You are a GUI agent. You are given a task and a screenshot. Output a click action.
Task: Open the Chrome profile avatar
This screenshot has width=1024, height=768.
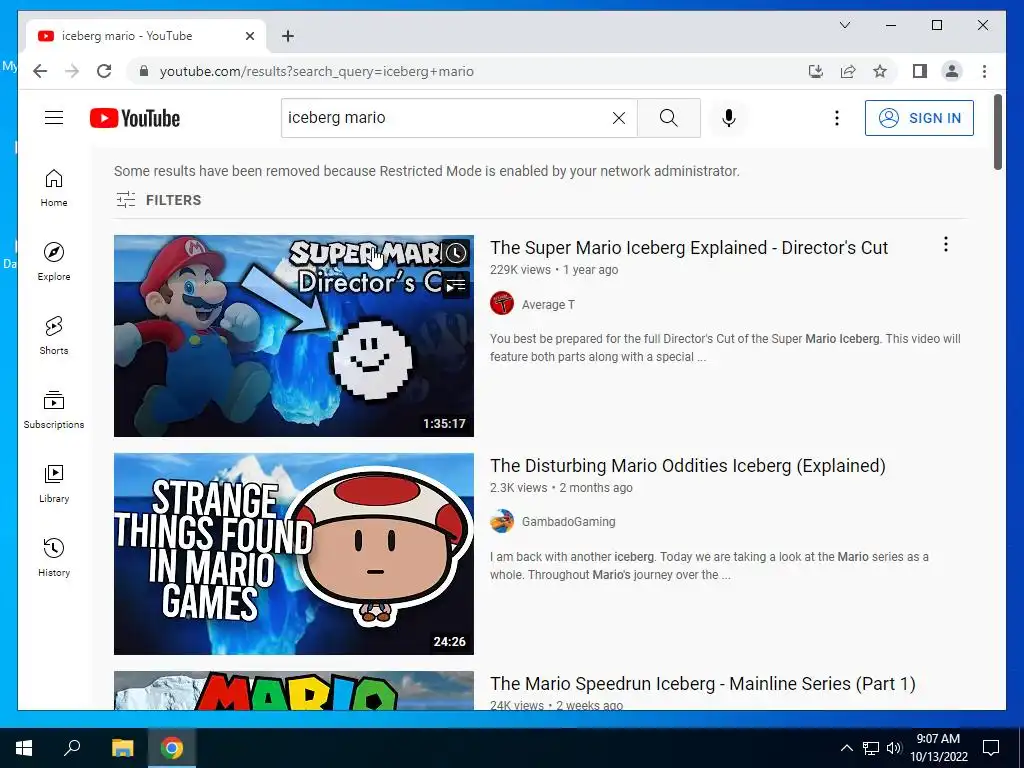pyautogui.click(x=952, y=71)
